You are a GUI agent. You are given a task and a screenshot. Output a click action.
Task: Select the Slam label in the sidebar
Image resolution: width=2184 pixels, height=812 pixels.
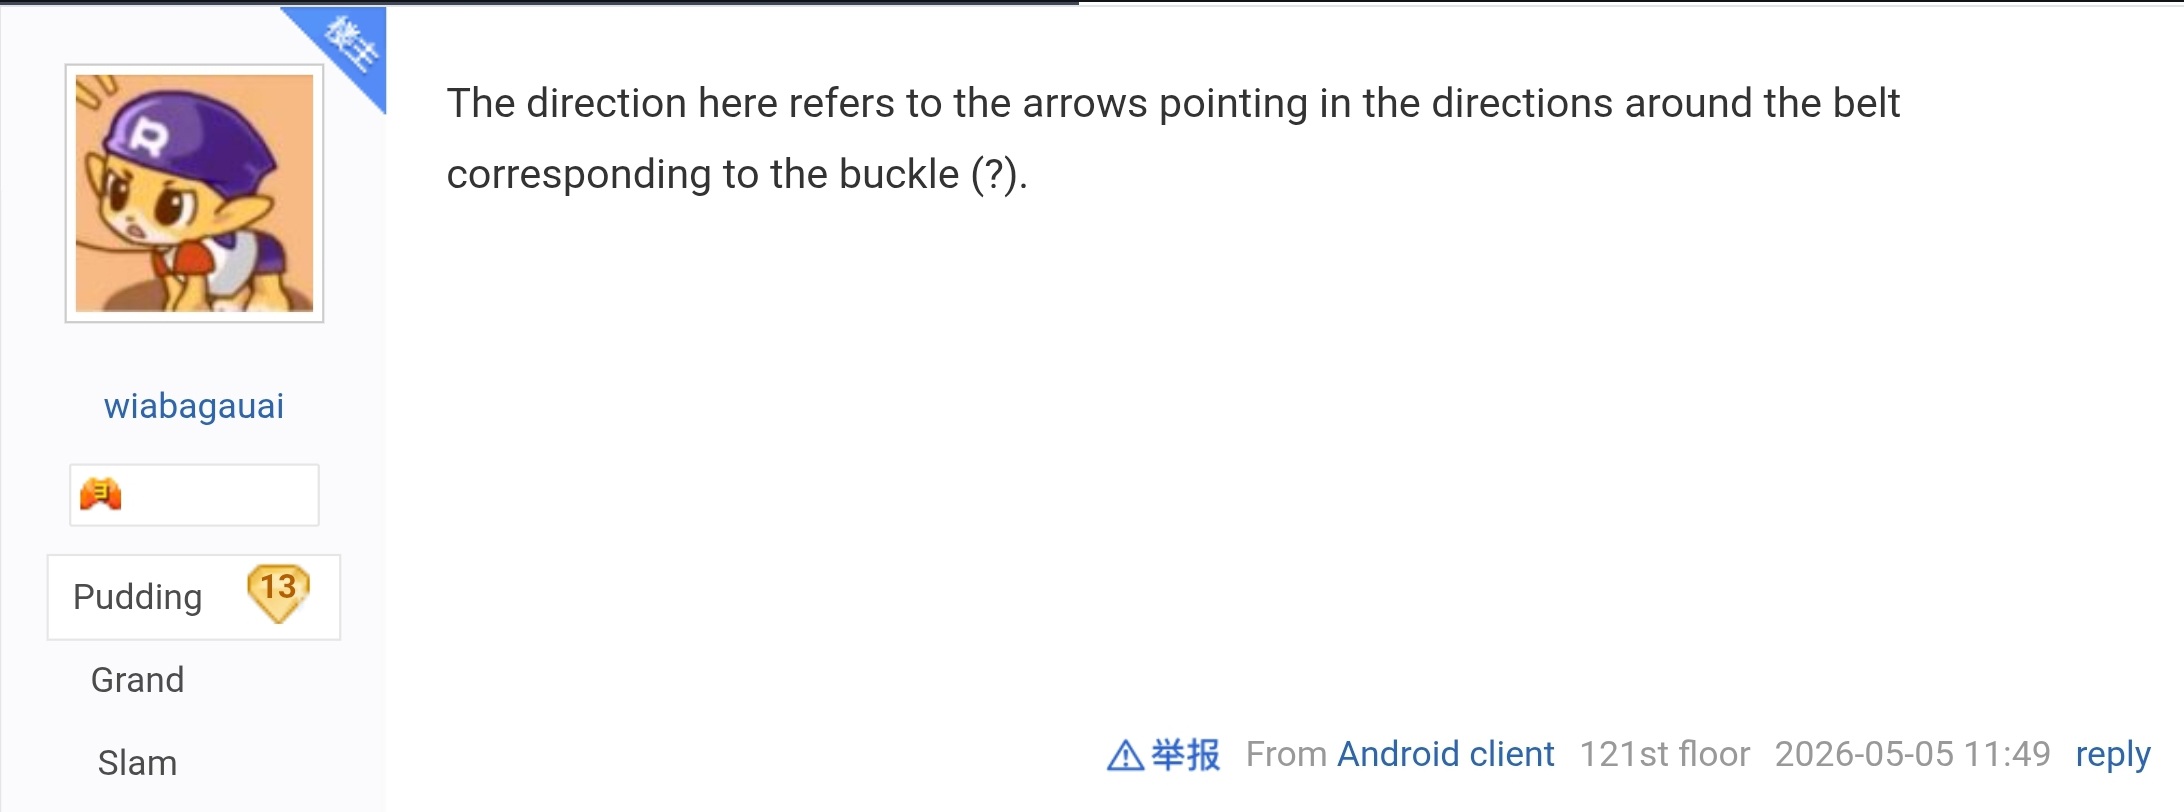(138, 763)
